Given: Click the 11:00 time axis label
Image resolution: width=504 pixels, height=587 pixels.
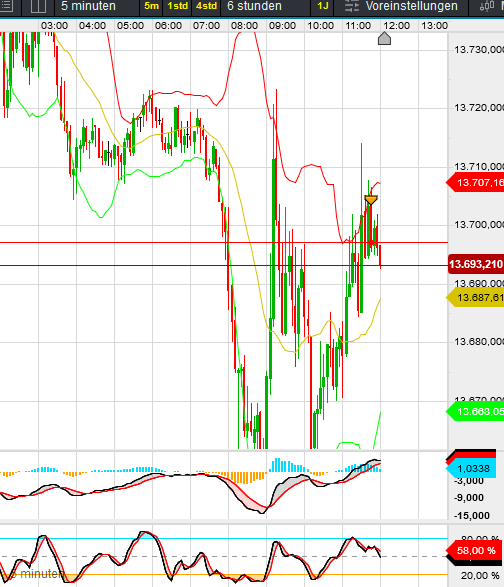Looking at the screenshot, I should [x=358, y=26].
